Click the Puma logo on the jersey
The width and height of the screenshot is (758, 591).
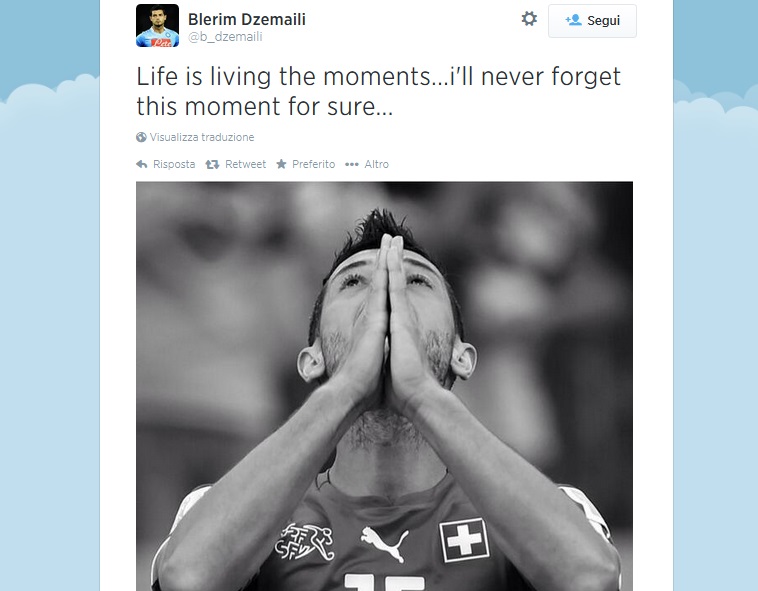[384, 543]
